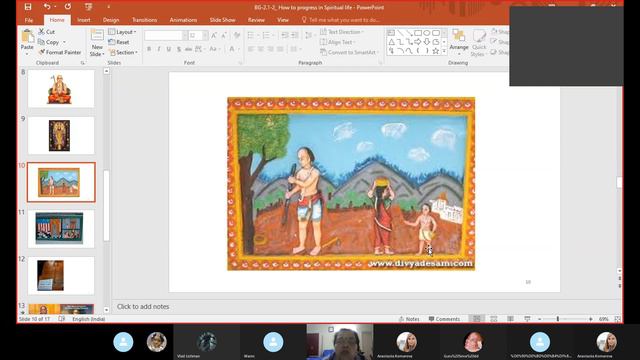The width and height of the screenshot is (640, 360).
Task: Fit slide to current window
Action: point(618,319)
